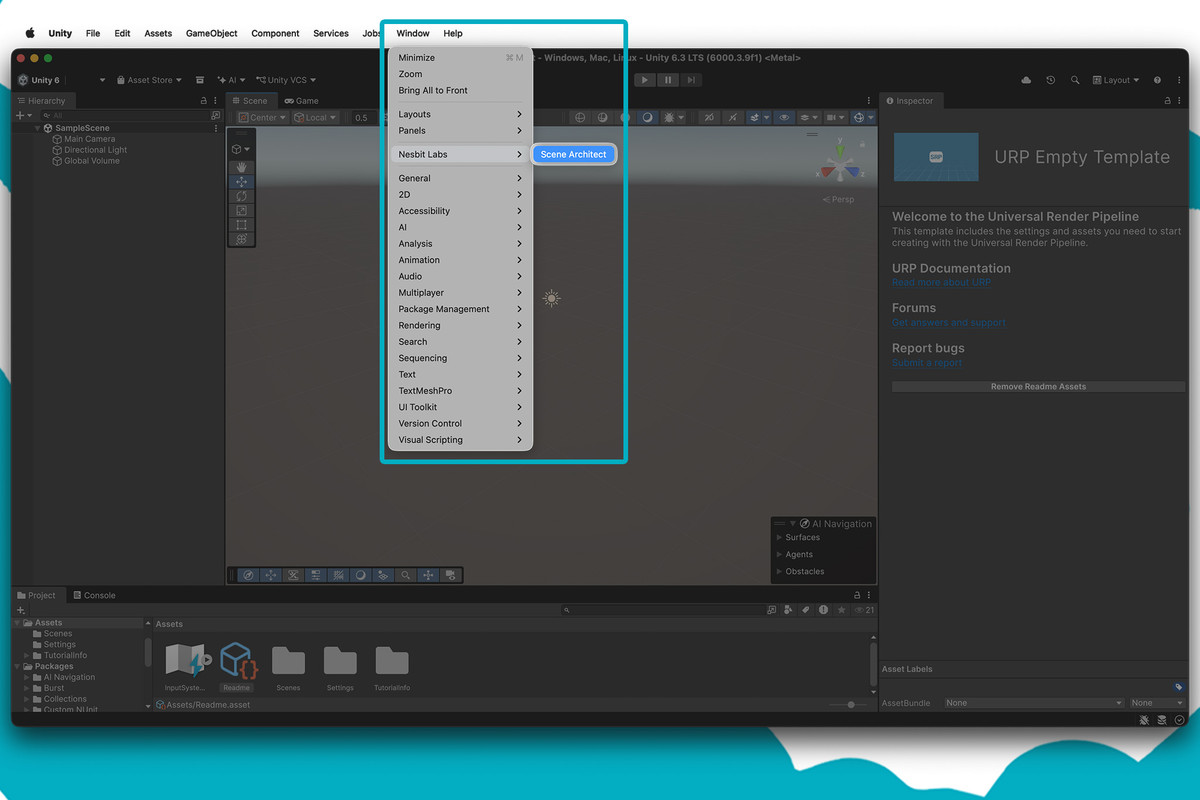Open the Local handle rotation dropdown
This screenshot has width=1200, height=800.
316,117
